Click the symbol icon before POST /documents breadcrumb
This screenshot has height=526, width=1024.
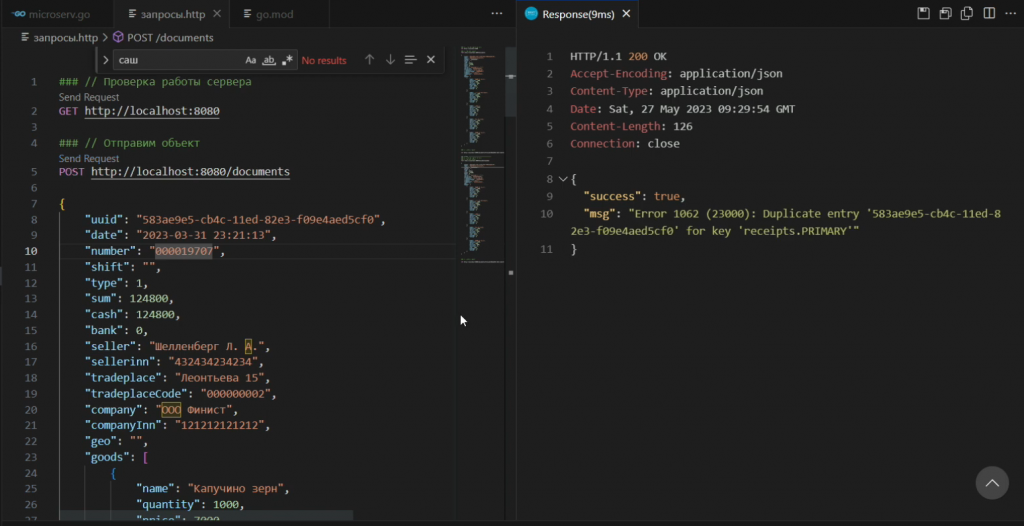tap(118, 38)
